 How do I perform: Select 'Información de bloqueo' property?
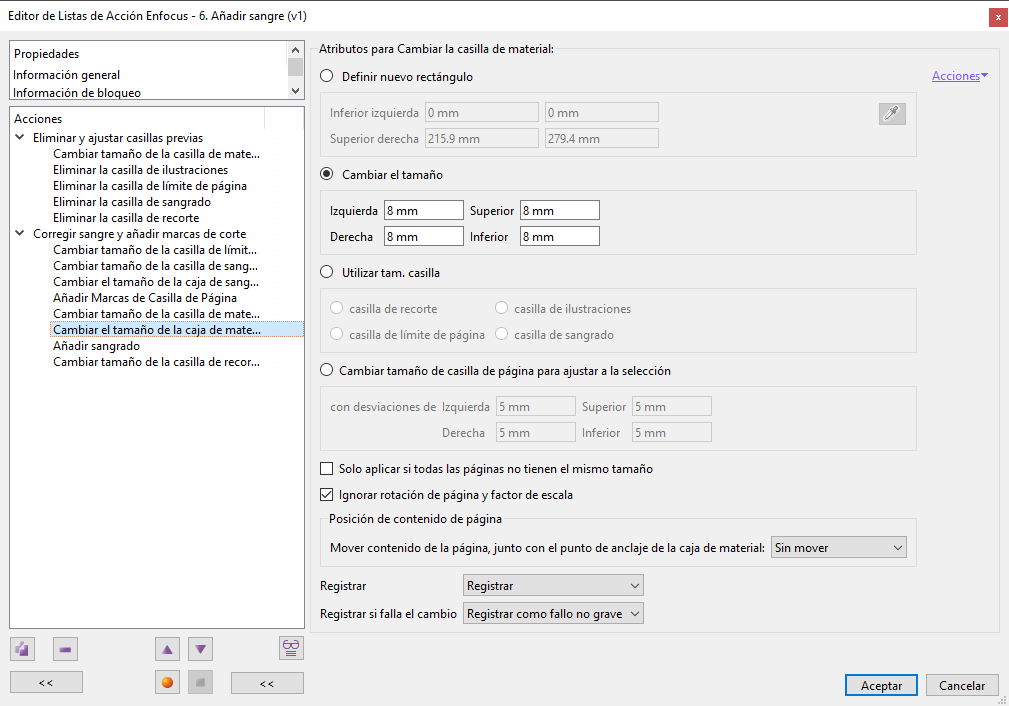[x=77, y=93]
